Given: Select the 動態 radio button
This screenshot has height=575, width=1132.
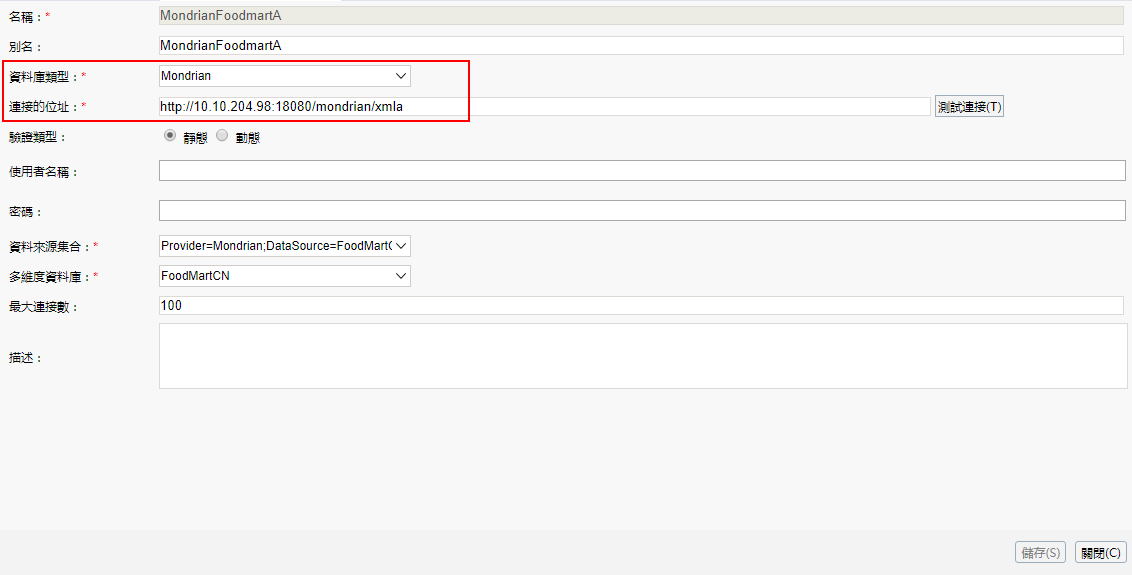Looking at the screenshot, I should (x=222, y=137).
